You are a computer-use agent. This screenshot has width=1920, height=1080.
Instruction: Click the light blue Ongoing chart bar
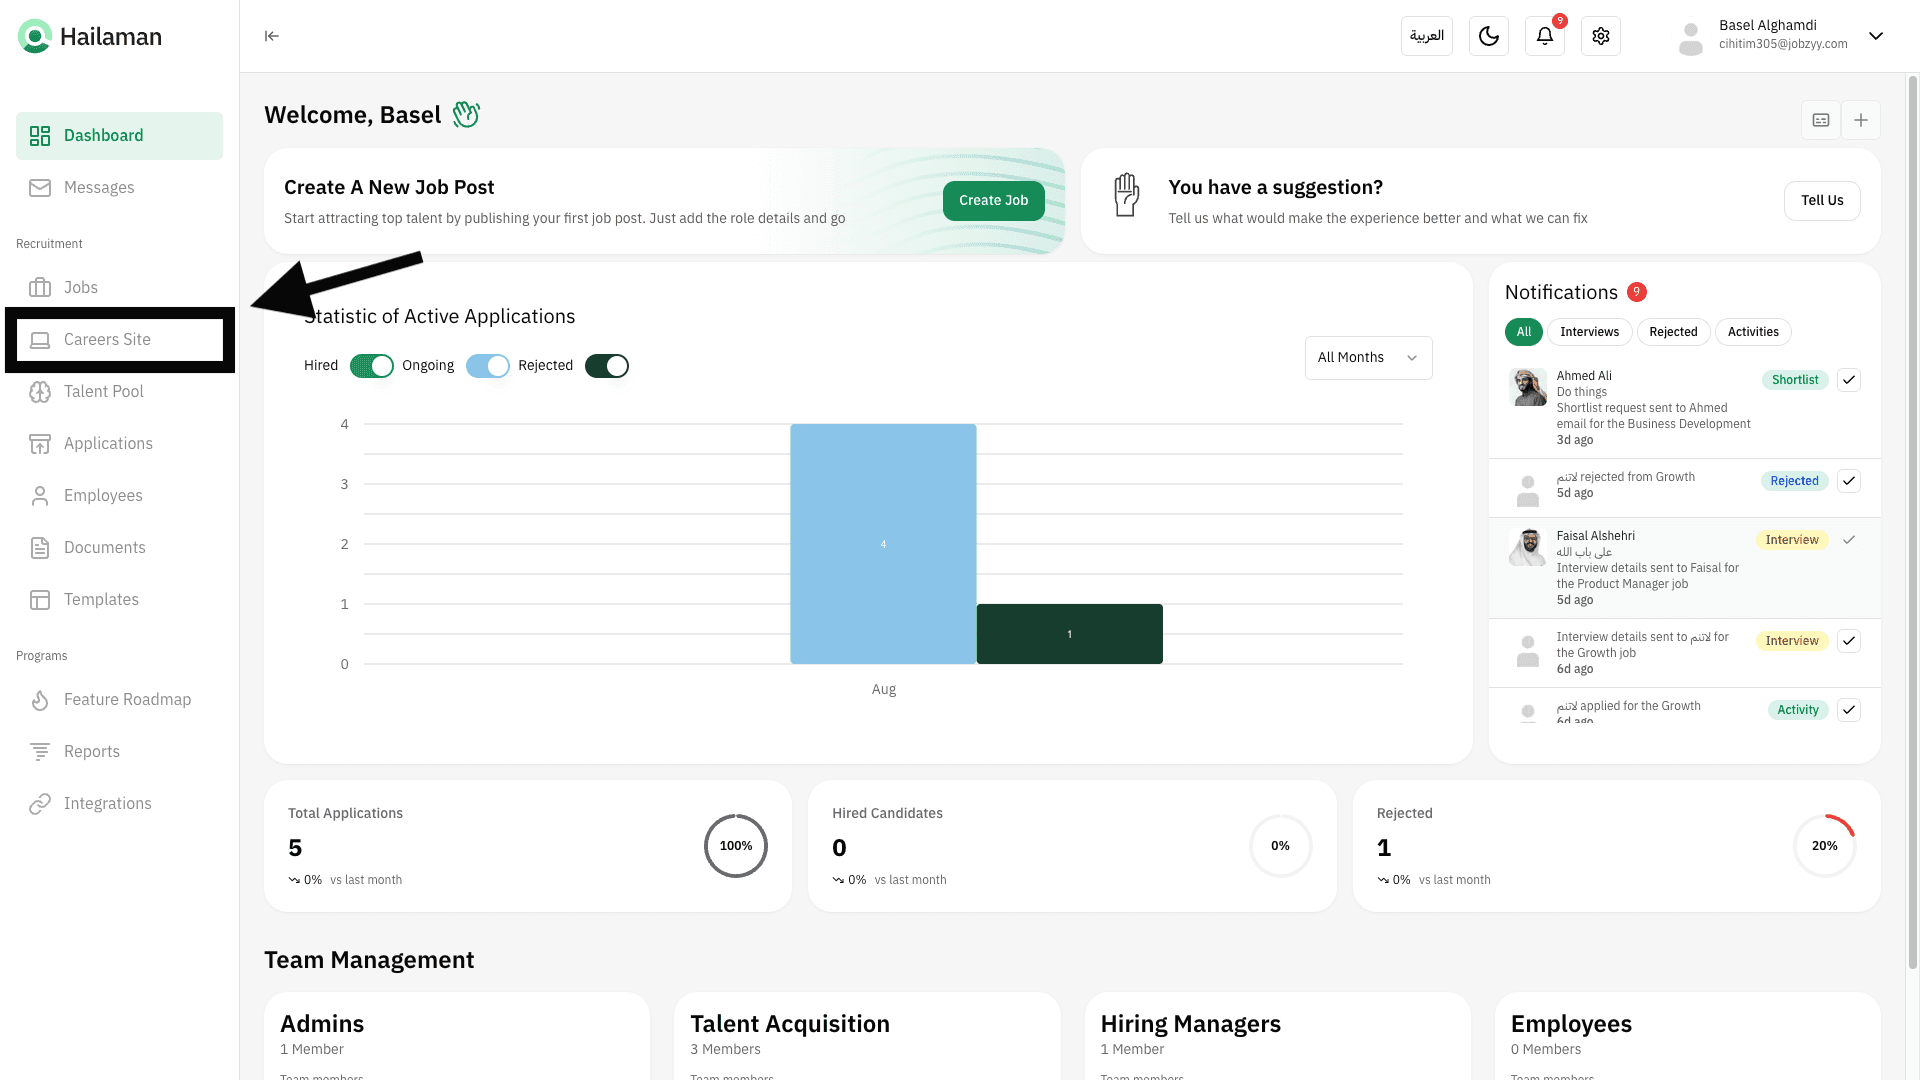(x=882, y=544)
